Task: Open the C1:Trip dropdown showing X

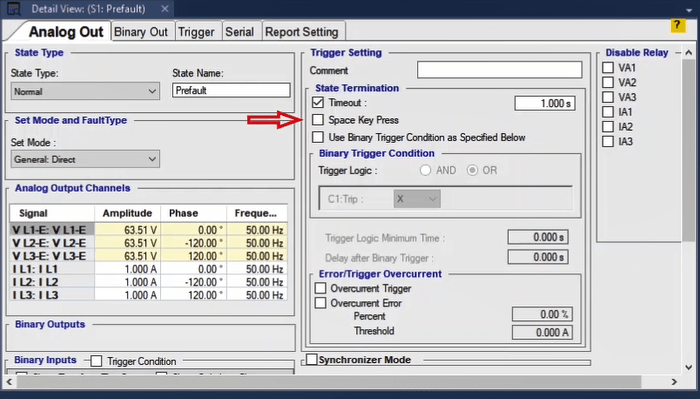Action: 417,199
